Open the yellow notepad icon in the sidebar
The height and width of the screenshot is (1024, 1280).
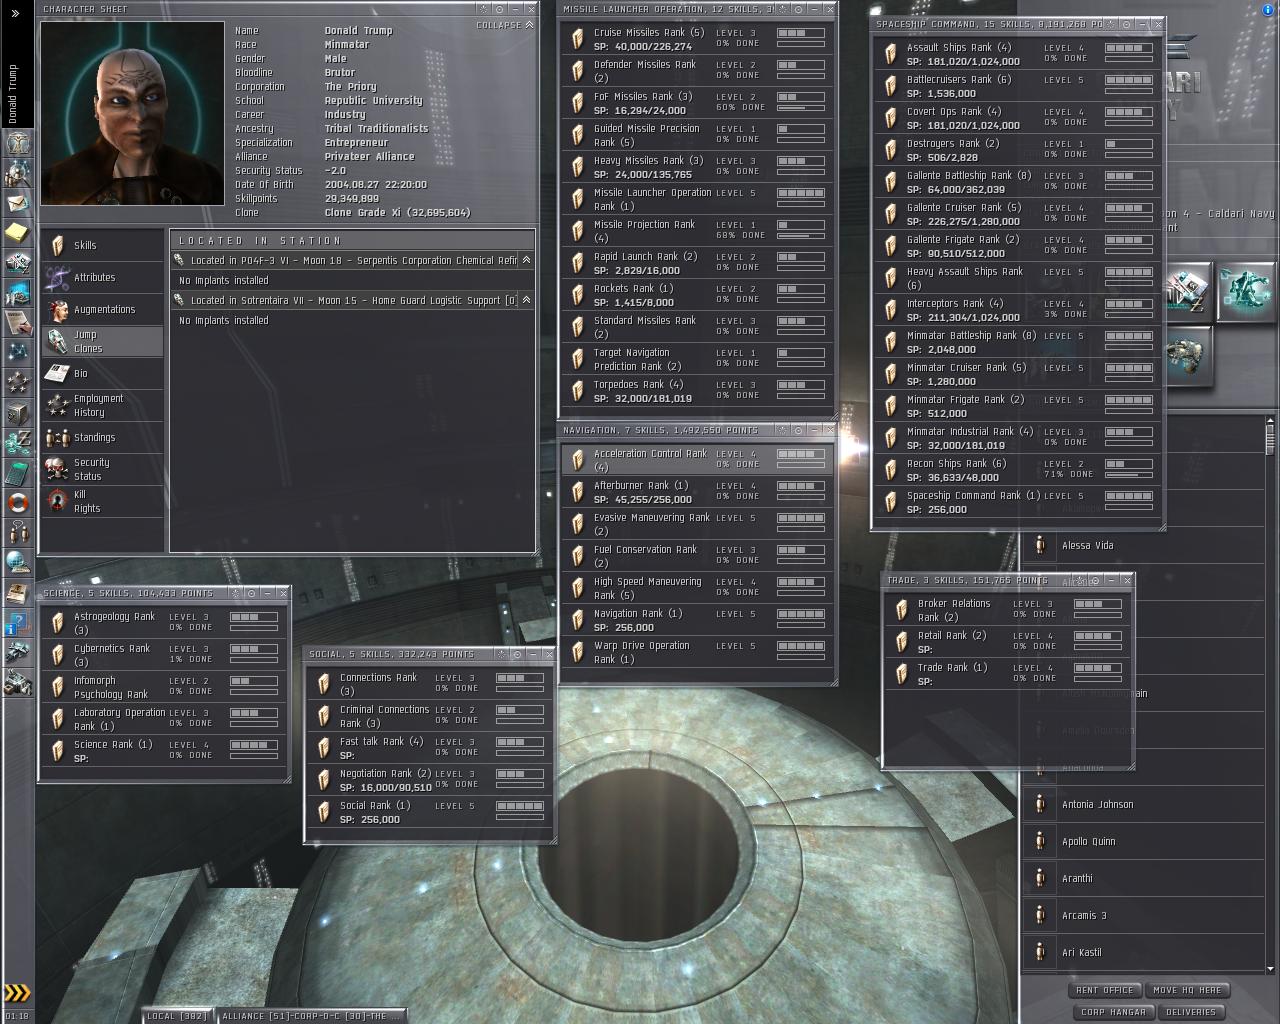click(x=17, y=233)
